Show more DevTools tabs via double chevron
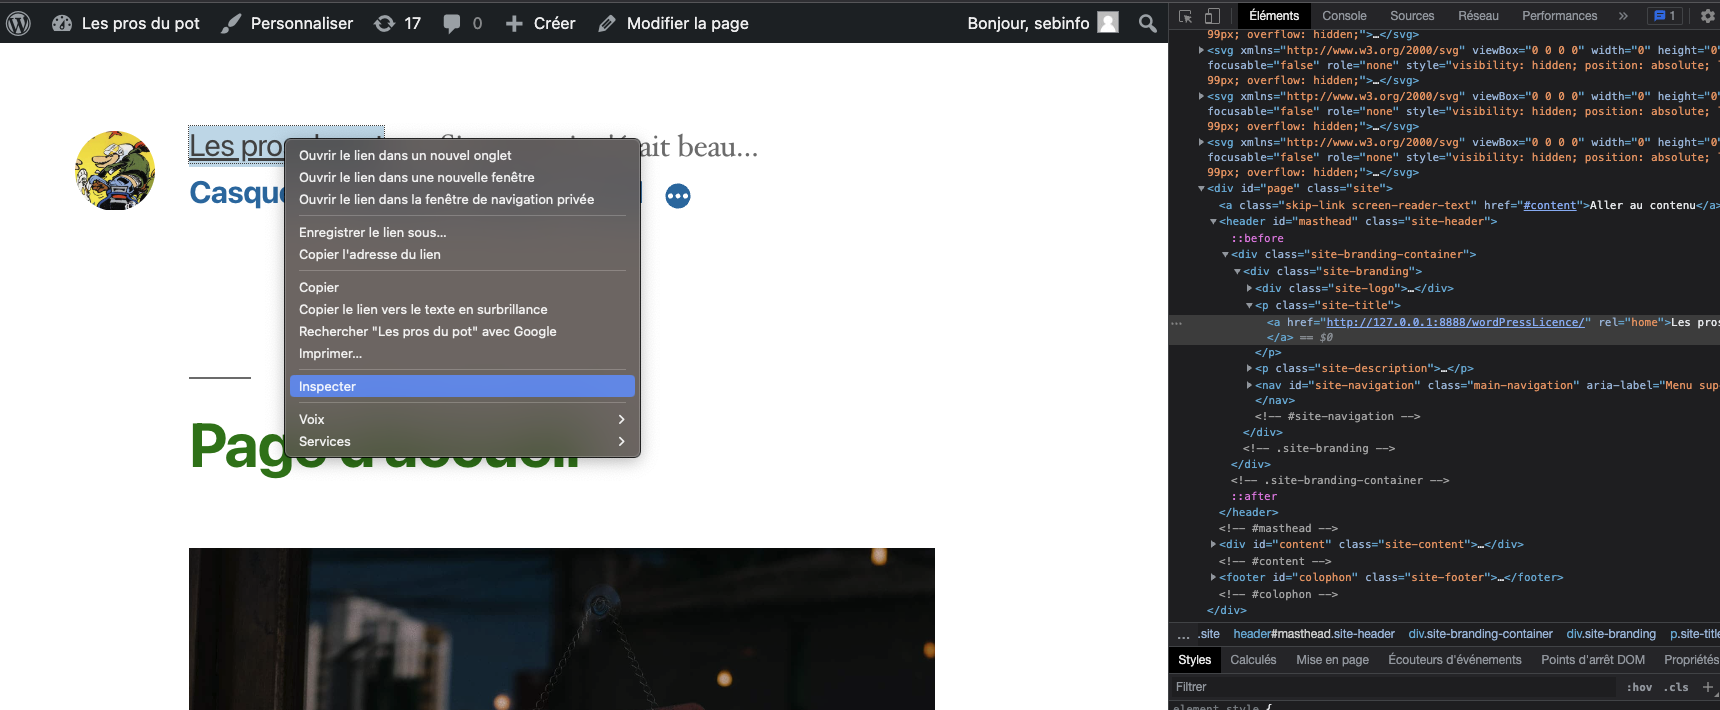 1623,16
